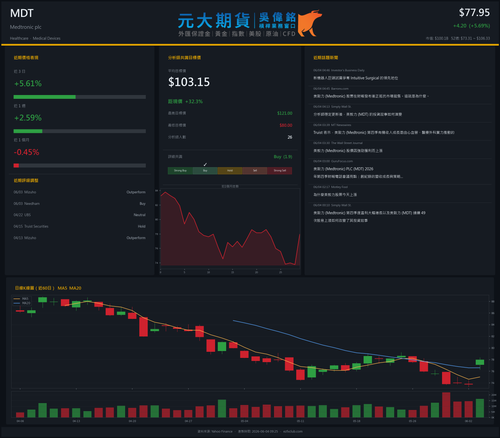This screenshot has height=438, width=500.
Task: Click the +2.59% one-week return value
Action: click(x=28, y=118)
